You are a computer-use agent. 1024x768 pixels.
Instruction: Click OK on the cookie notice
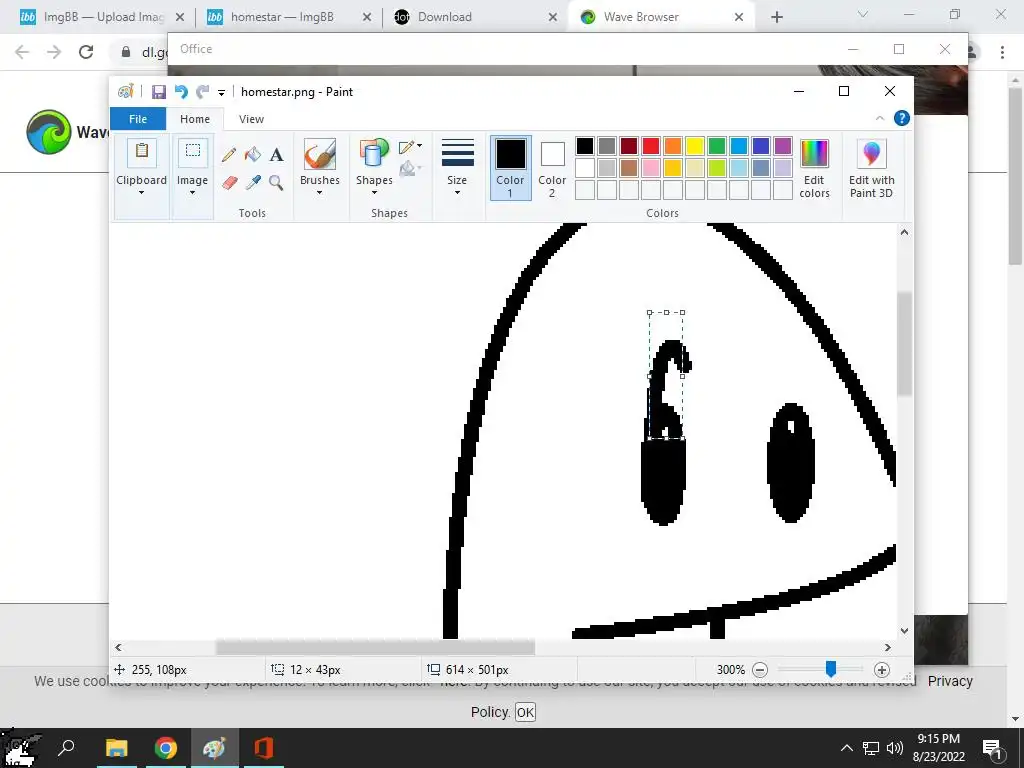click(x=525, y=712)
